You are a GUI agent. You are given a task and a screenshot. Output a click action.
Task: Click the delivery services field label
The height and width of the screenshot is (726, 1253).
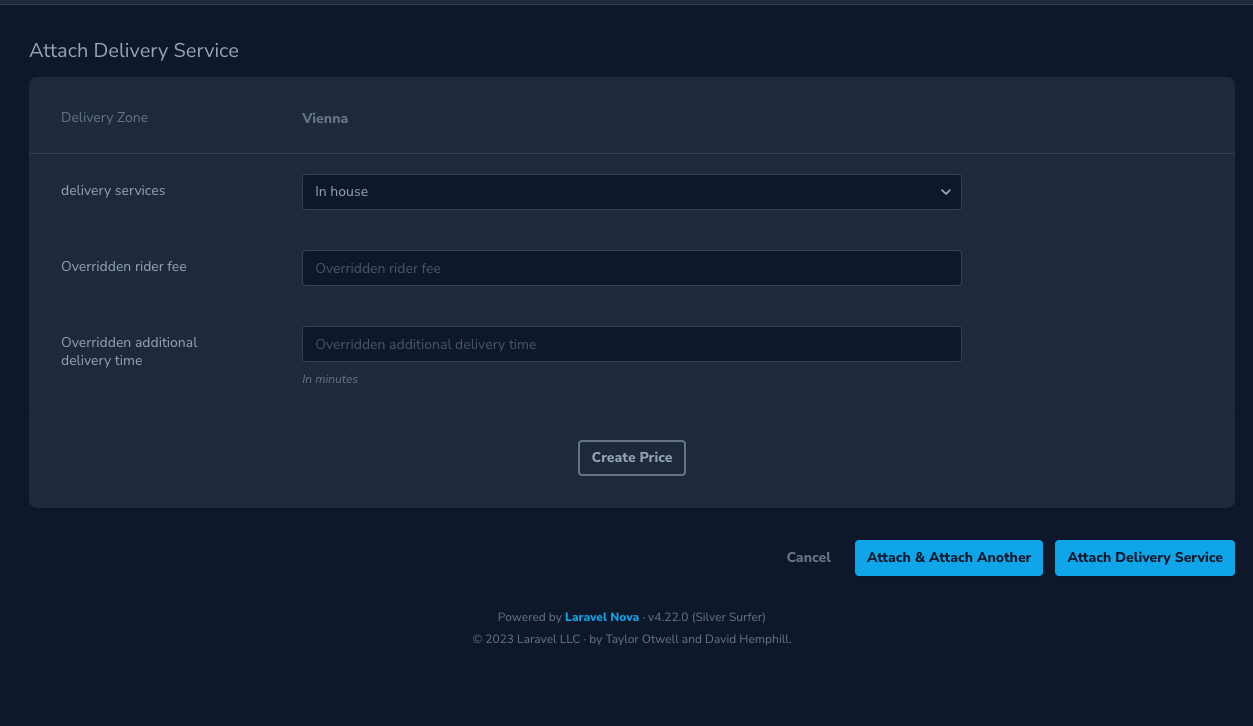pos(113,190)
